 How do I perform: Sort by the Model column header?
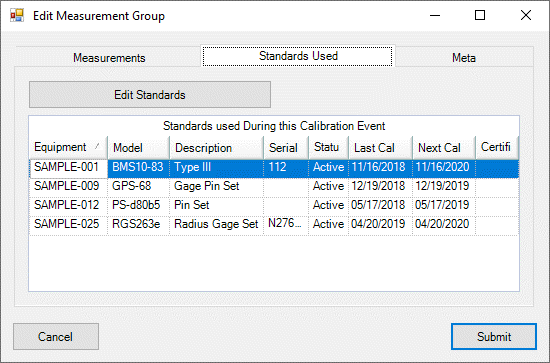(139, 147)
